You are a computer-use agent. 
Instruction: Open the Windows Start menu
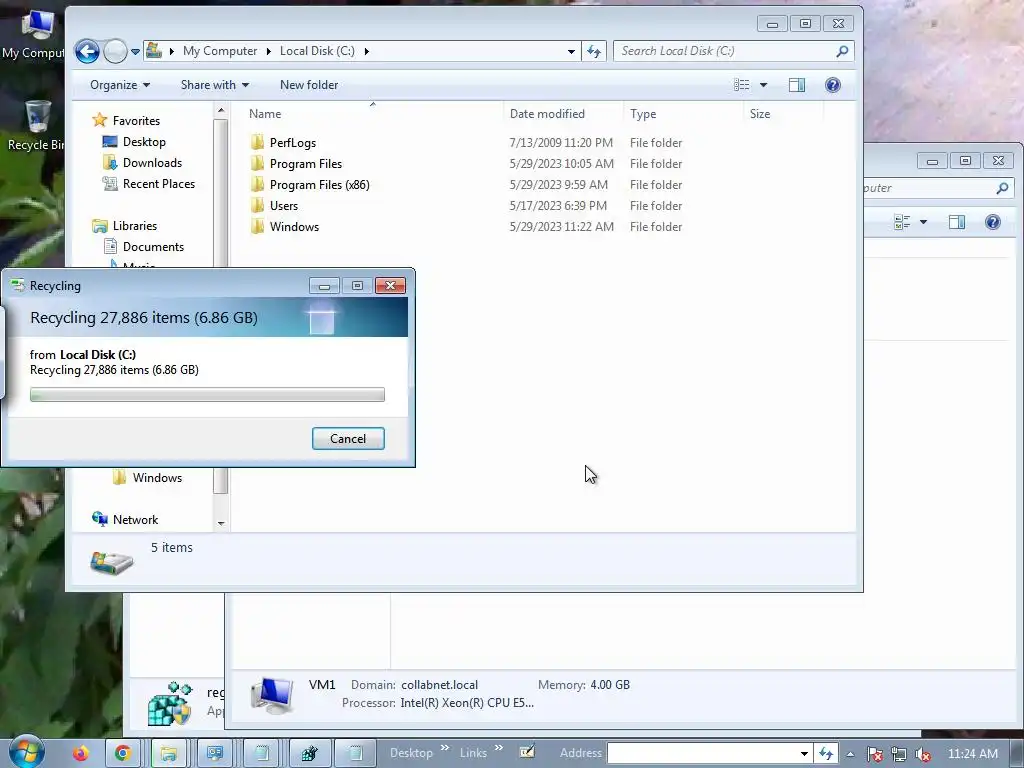tap(26, 752)
